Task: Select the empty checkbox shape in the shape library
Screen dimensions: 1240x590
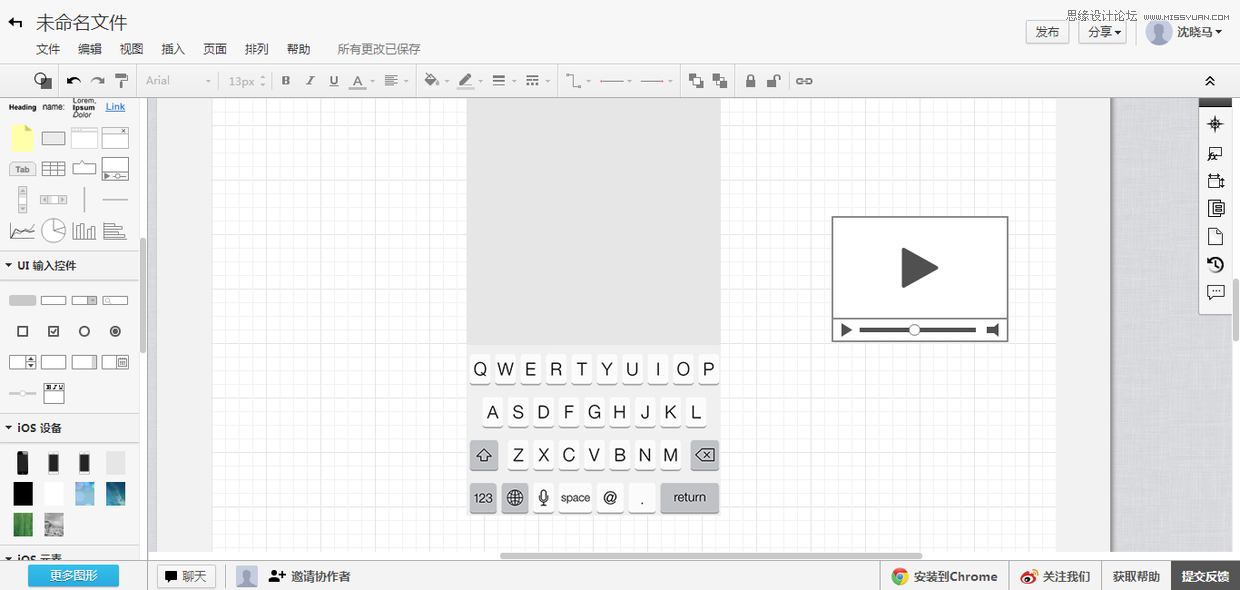Action: (23, 331)
